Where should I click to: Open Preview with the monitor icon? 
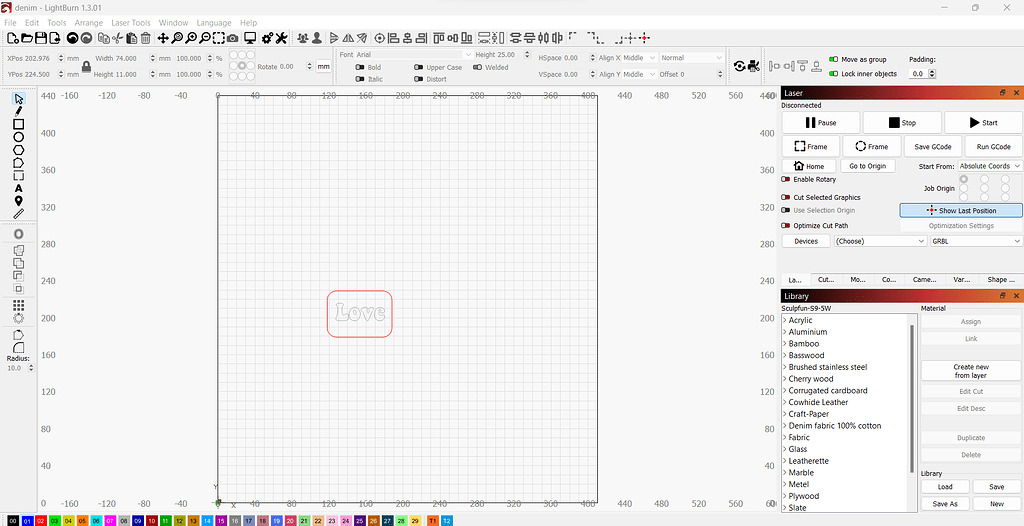(x=249, y=39)
